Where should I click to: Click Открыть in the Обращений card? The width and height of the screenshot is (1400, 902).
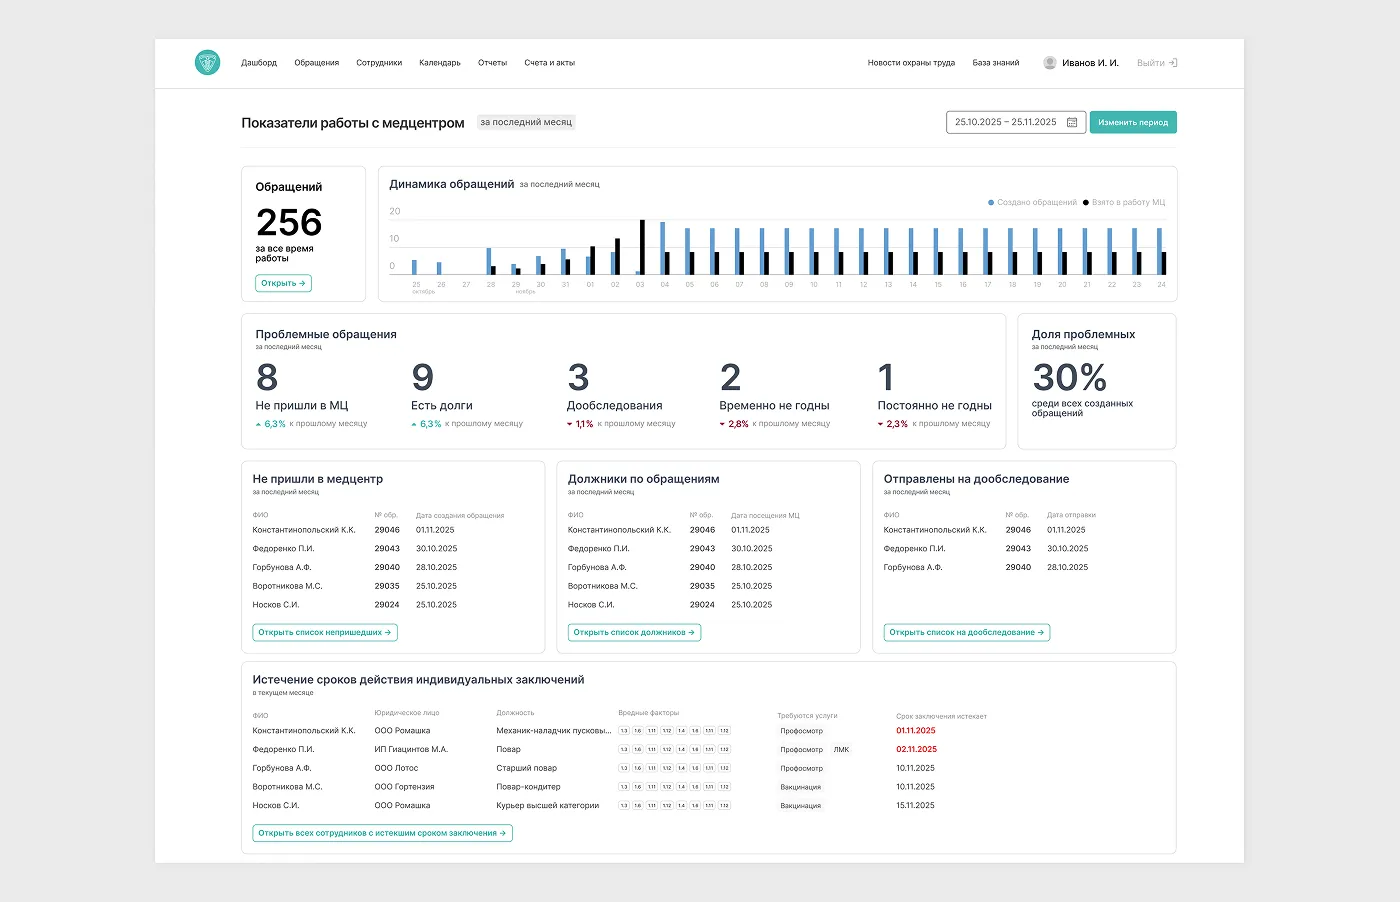pyautogui.click(x=283, y=283)
